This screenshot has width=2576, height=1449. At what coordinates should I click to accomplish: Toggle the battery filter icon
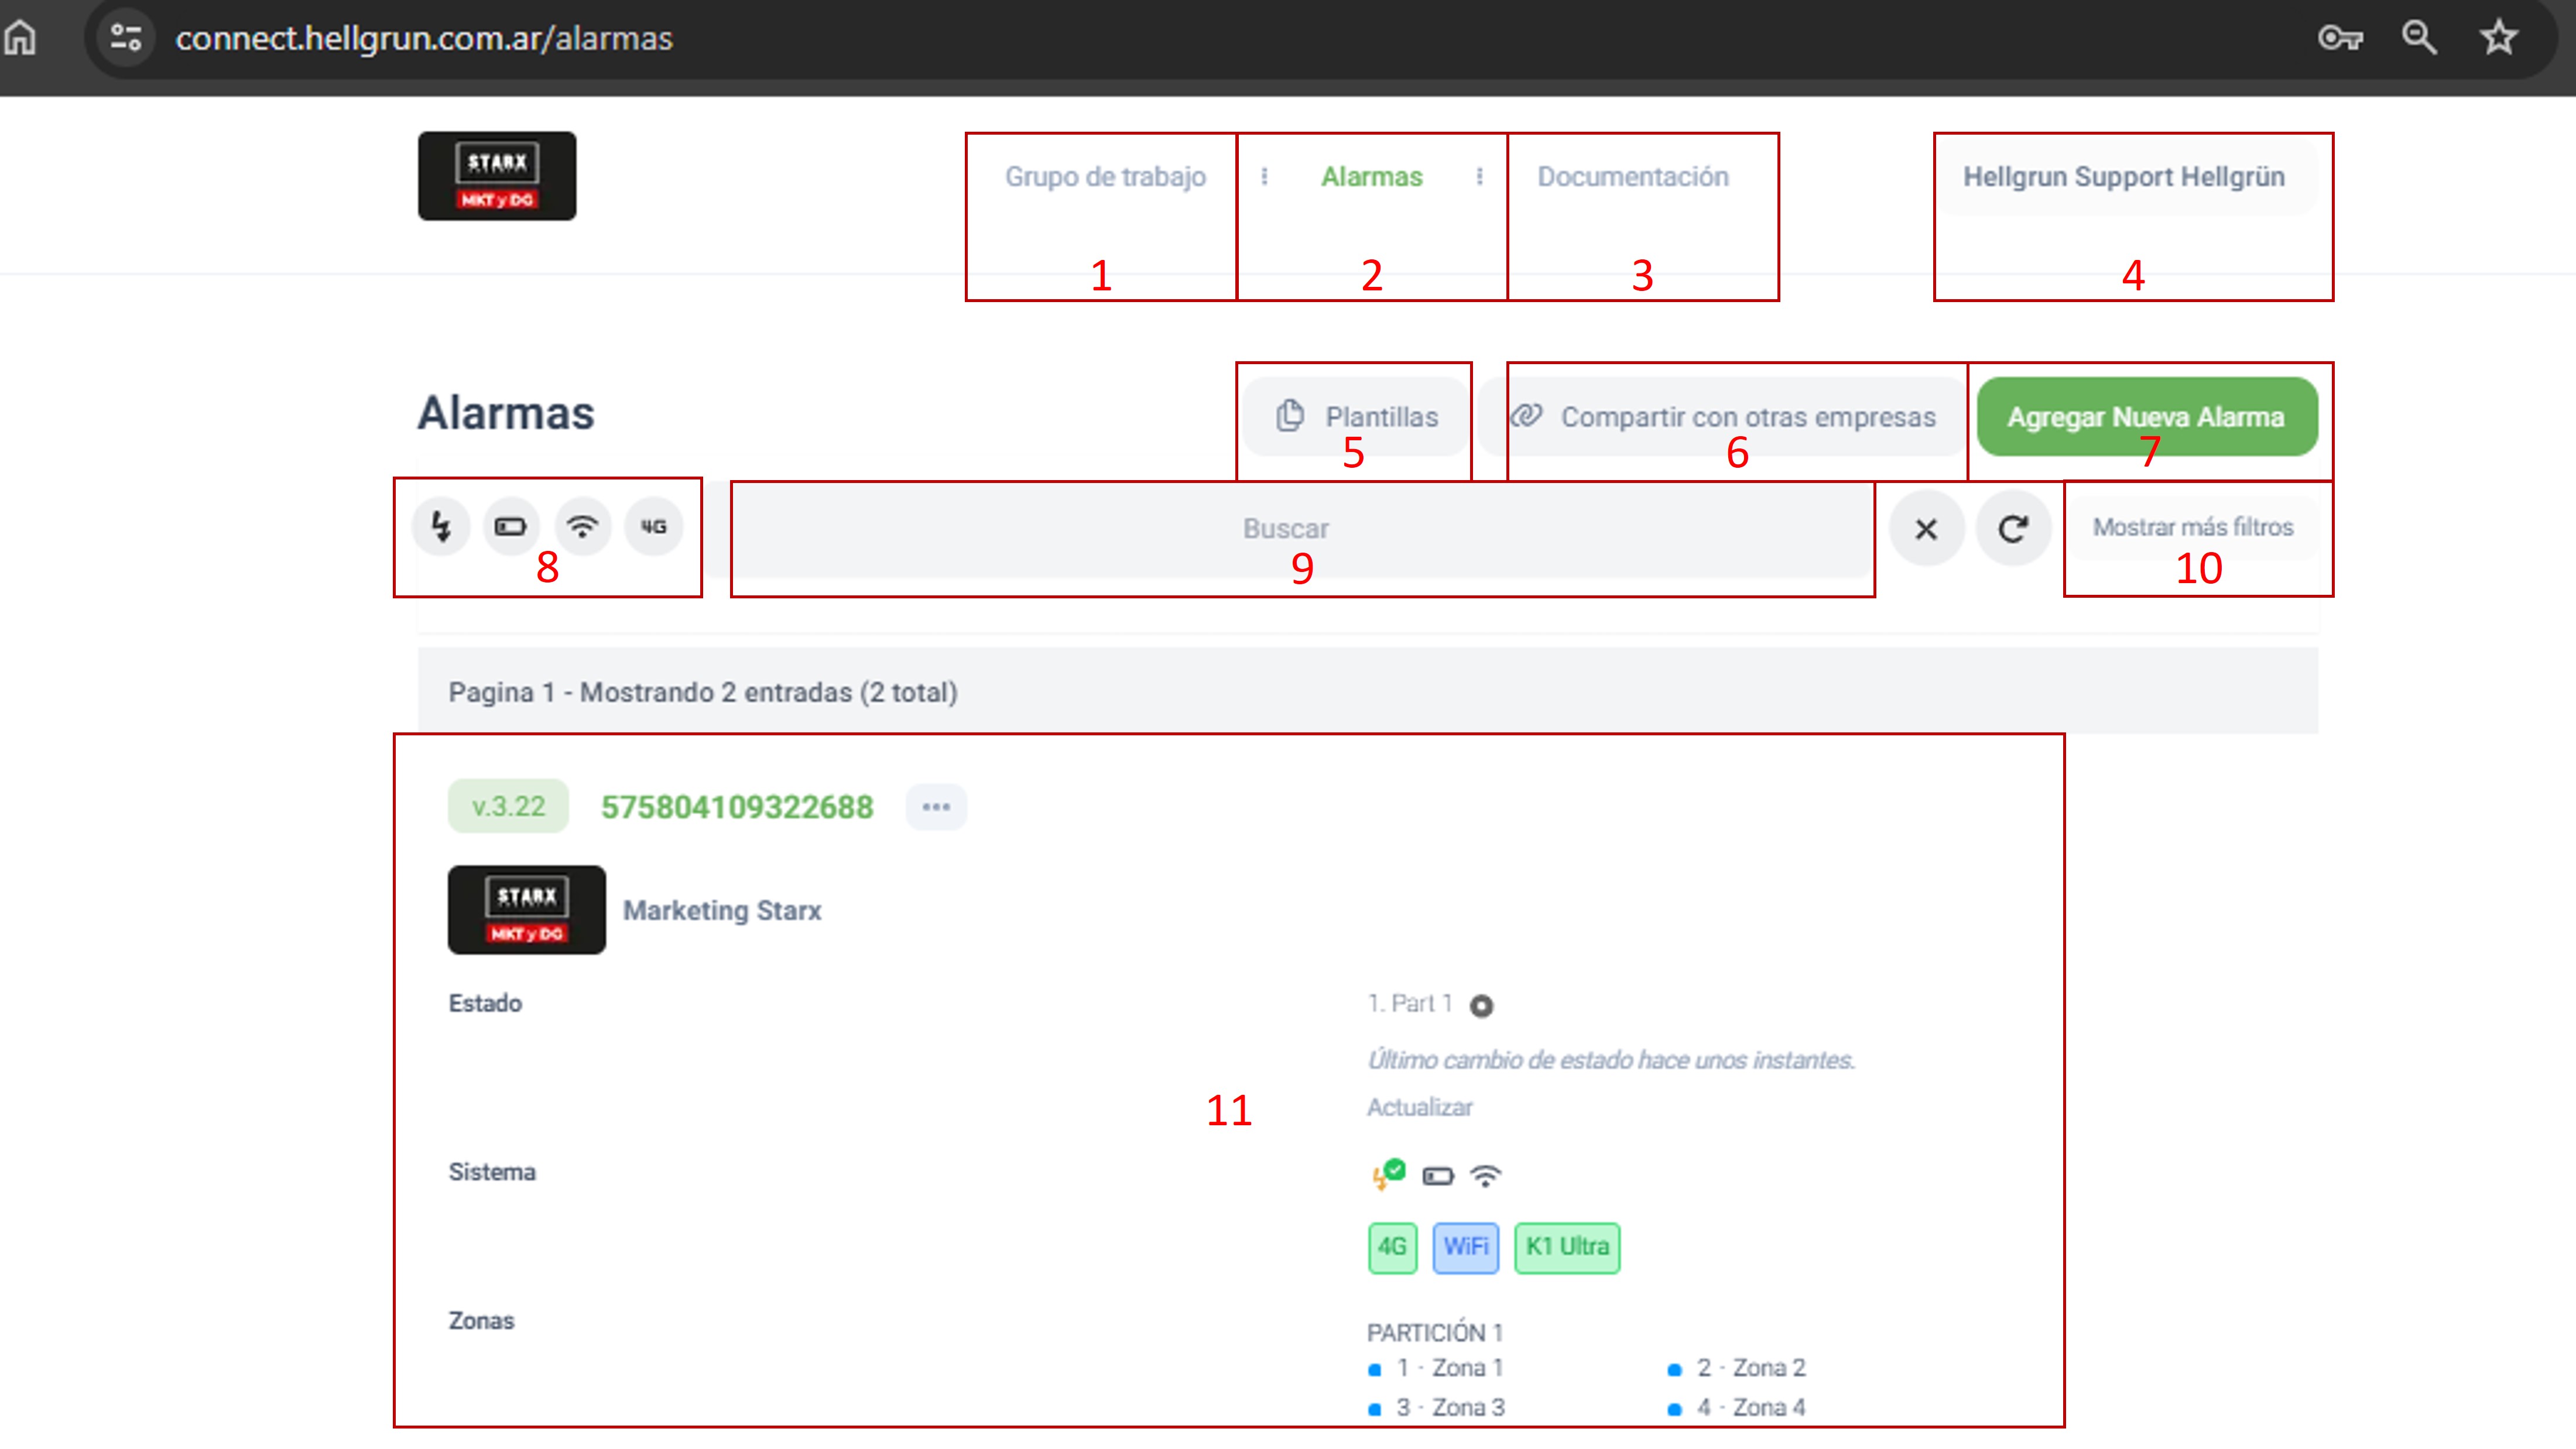point(511,526)
